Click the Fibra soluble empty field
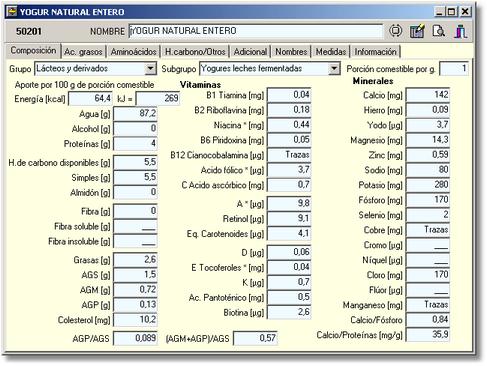 pyautogui.click(x=135, y=226)
